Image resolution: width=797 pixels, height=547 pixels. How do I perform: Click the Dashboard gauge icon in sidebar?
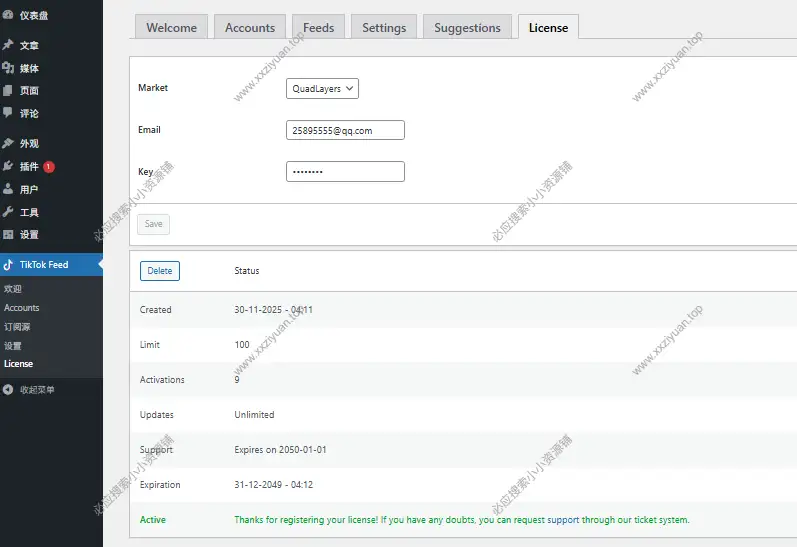pos(8,16)
